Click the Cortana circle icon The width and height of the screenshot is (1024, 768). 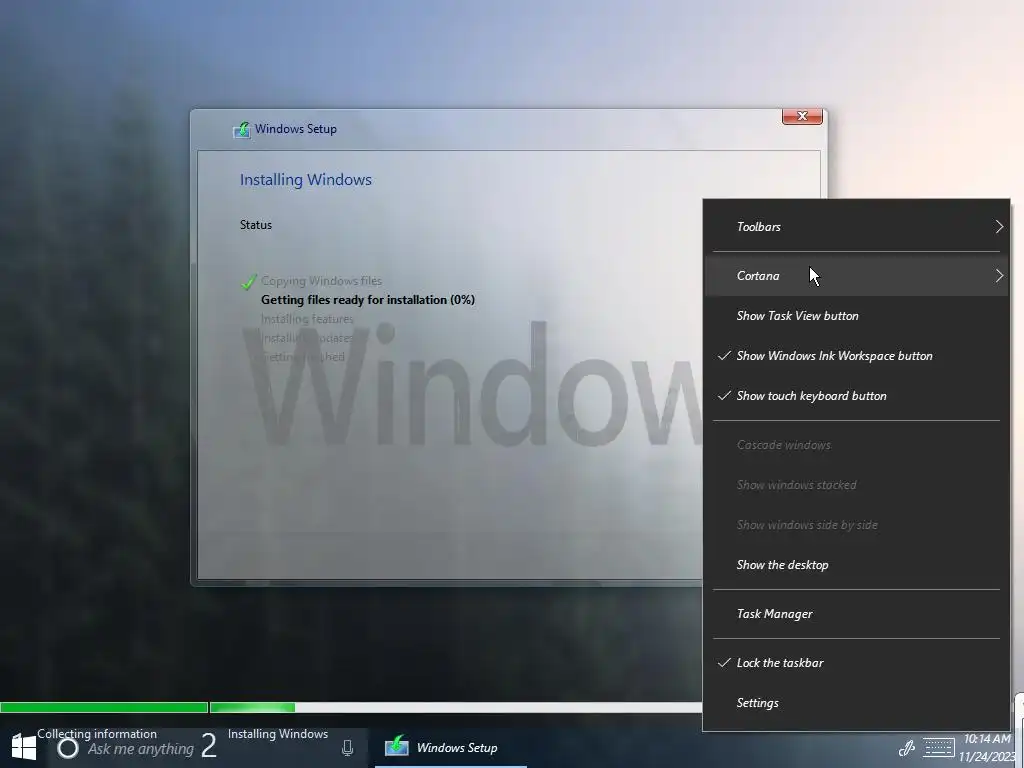(x=67, y=748)
